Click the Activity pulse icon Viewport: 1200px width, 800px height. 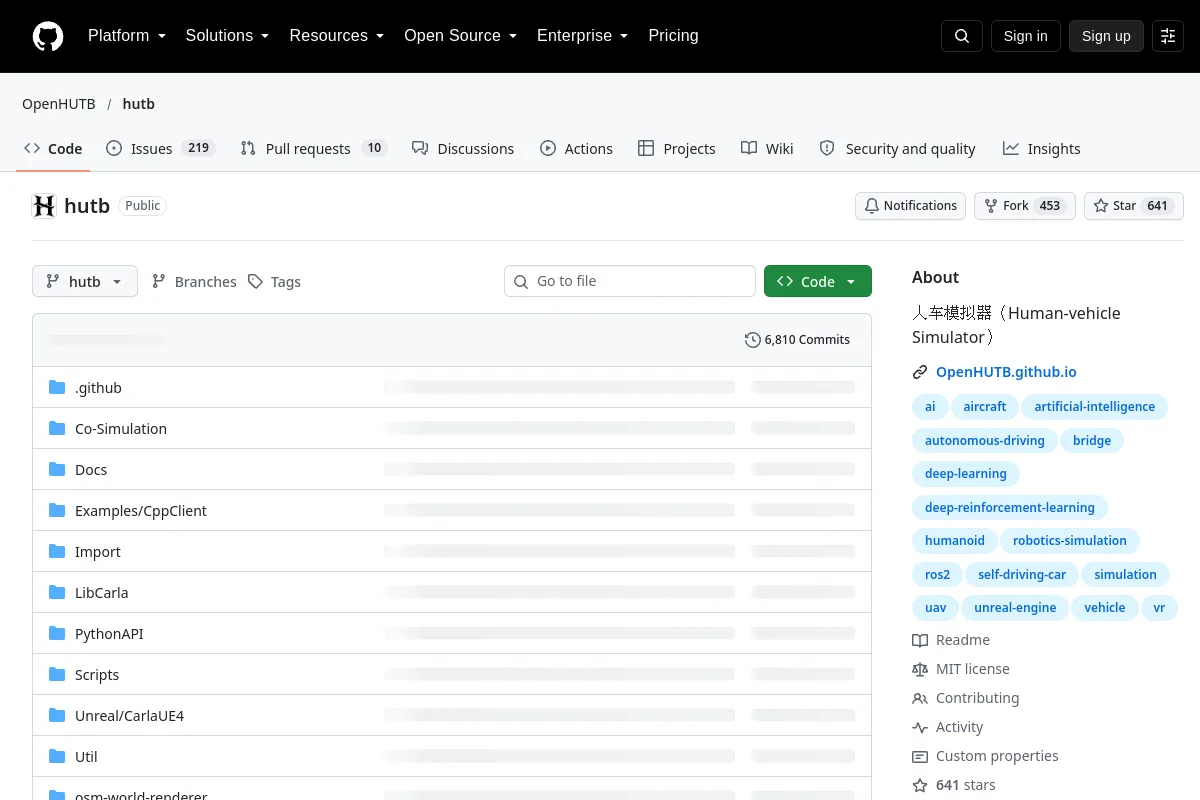920,727
